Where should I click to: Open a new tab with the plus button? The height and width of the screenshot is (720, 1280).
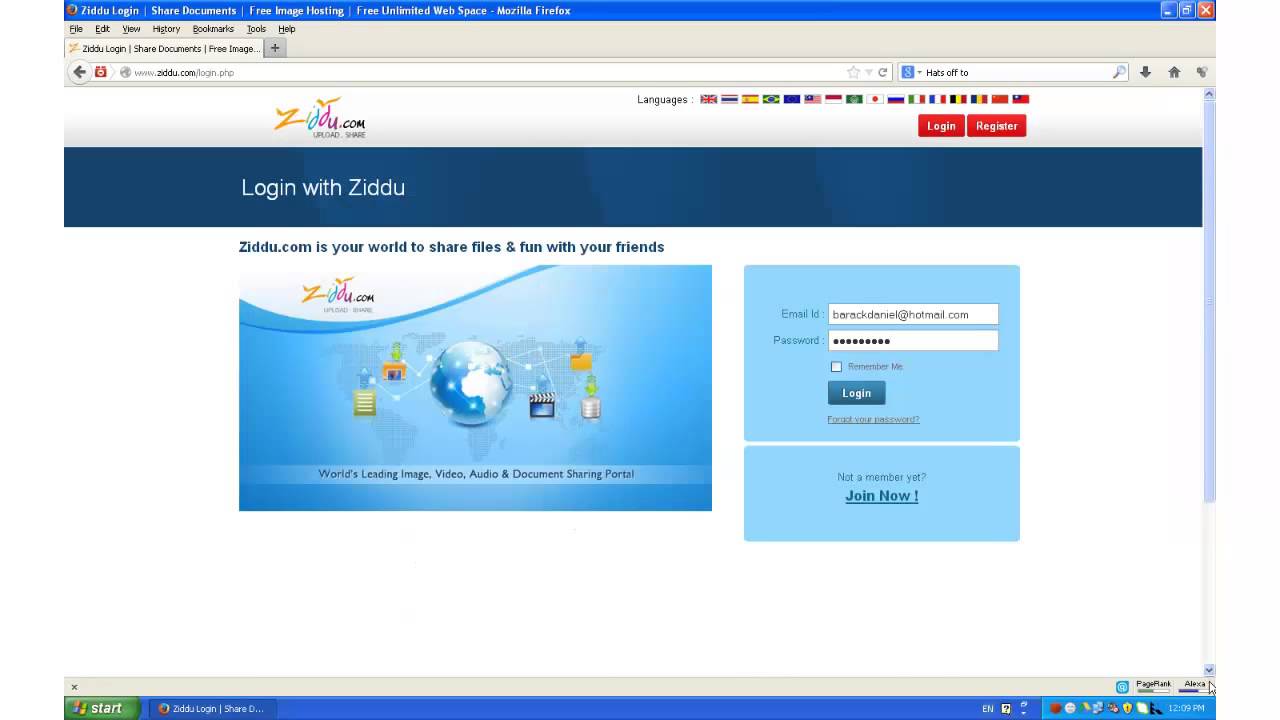click(x=275, y=48)
